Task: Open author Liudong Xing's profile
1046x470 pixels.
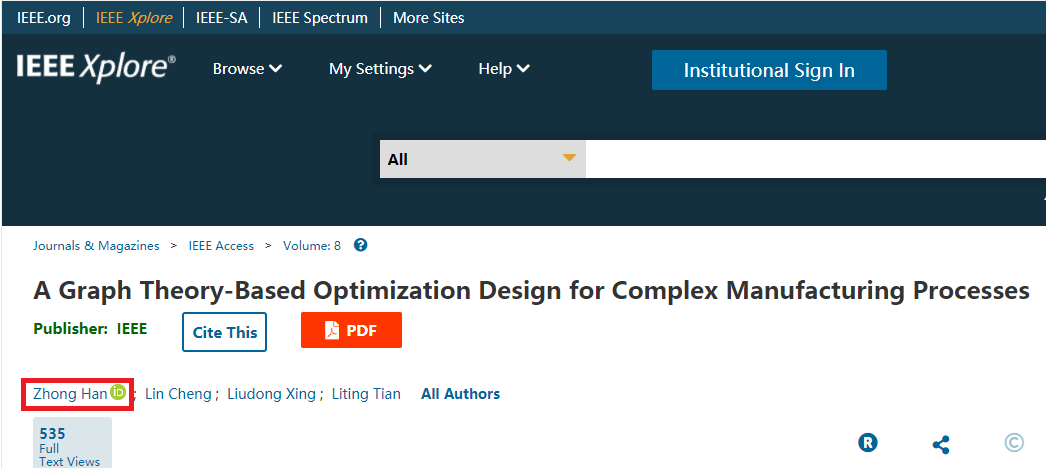Action: click(272, 394)
